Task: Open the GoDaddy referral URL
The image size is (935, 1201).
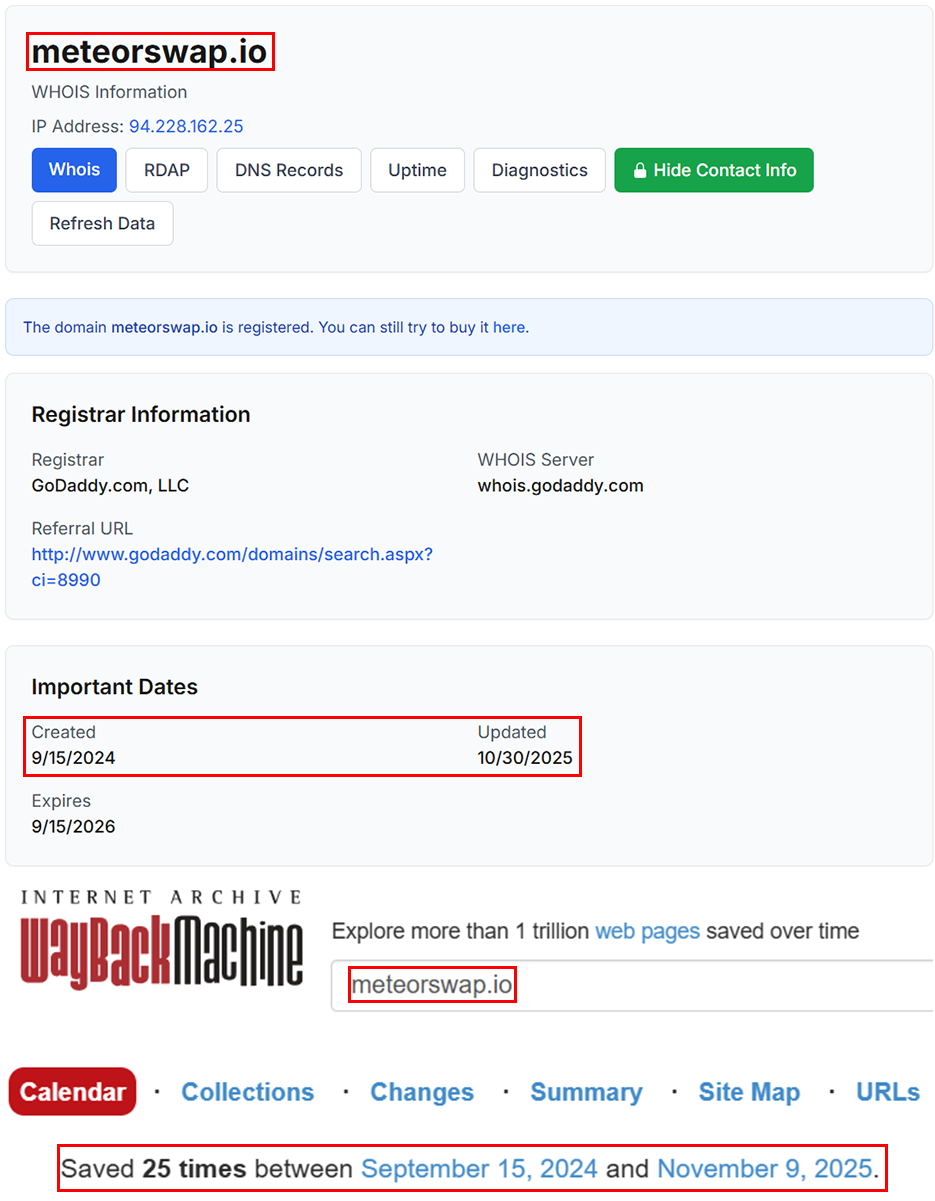Action: pyautogui.click(x=232, y=554)
